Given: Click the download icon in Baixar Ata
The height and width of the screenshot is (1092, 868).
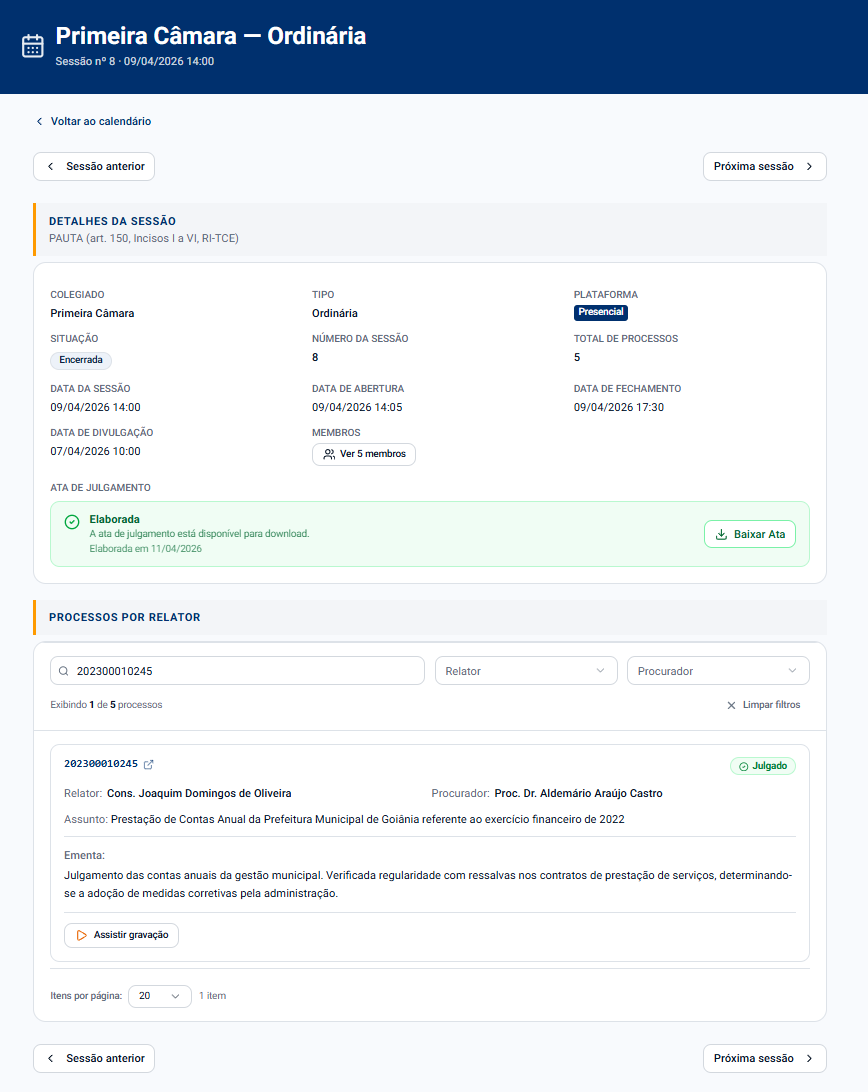Looking at the screenshot, I should (x=721, y=534).
